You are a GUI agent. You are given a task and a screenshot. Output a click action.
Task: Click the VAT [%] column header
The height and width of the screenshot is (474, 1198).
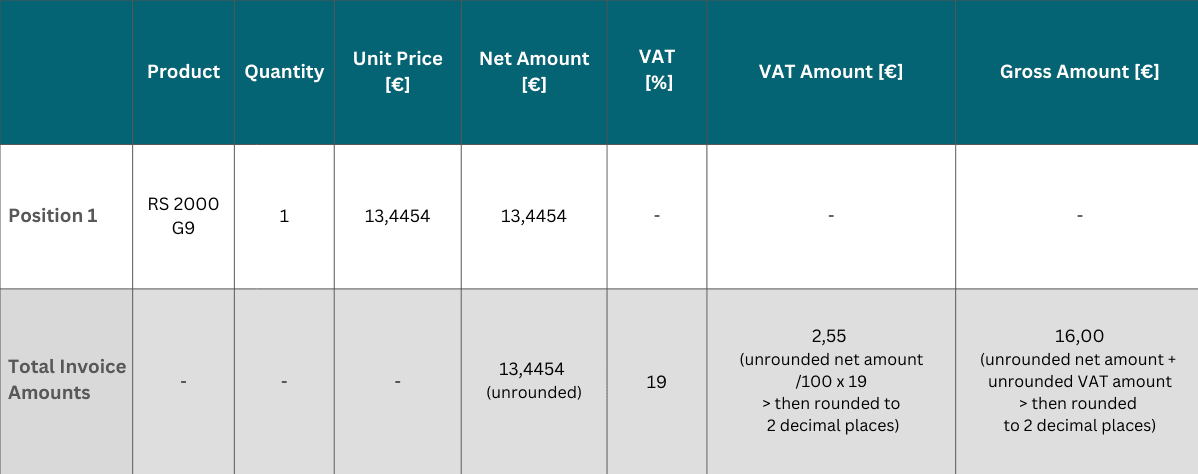pos(656,69)
